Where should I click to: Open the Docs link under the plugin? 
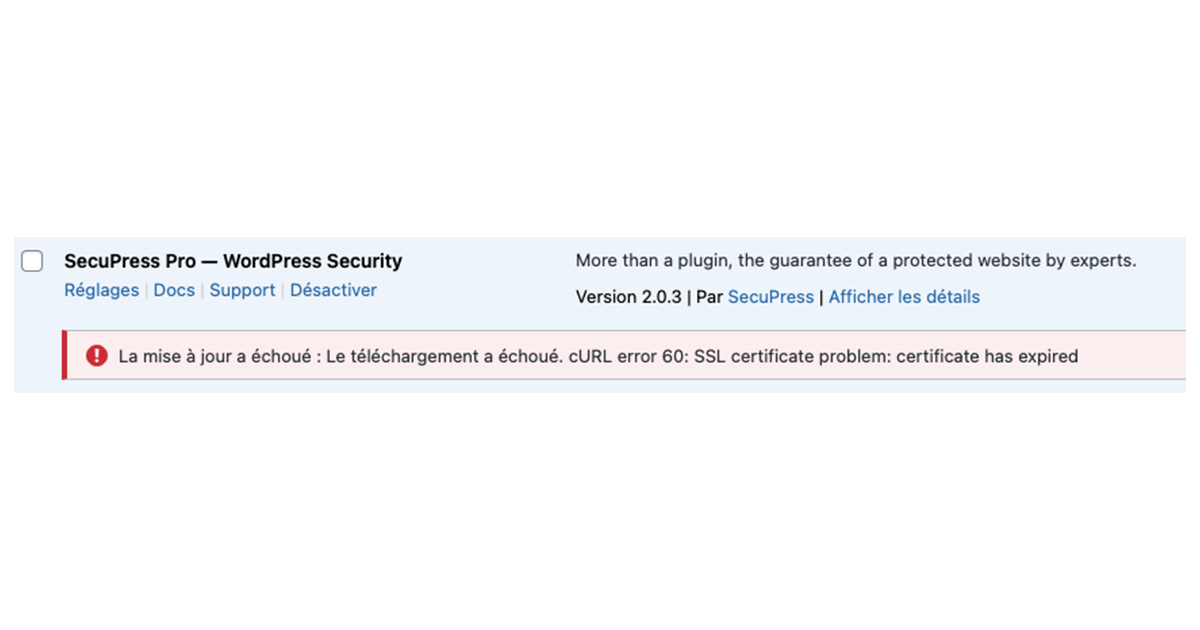[174, 290]
